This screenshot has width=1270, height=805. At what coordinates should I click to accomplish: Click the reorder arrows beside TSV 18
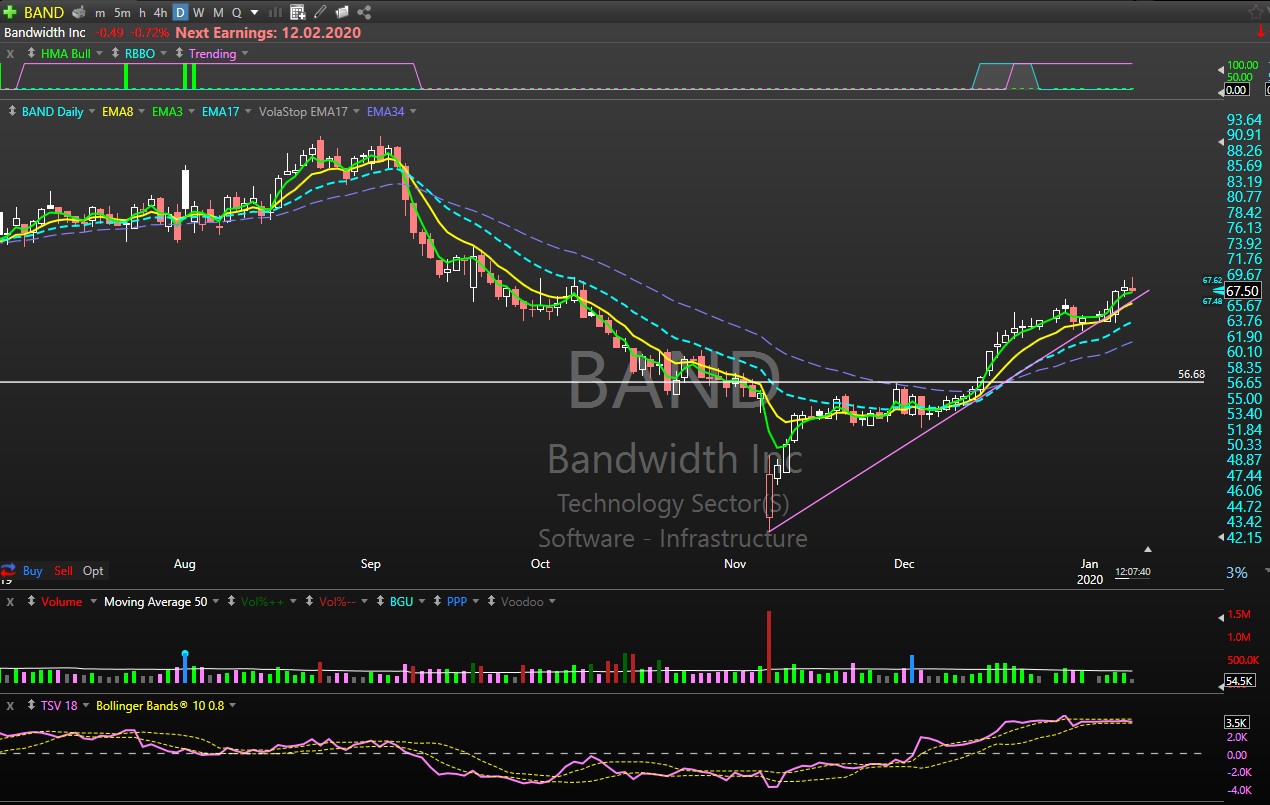31,706
